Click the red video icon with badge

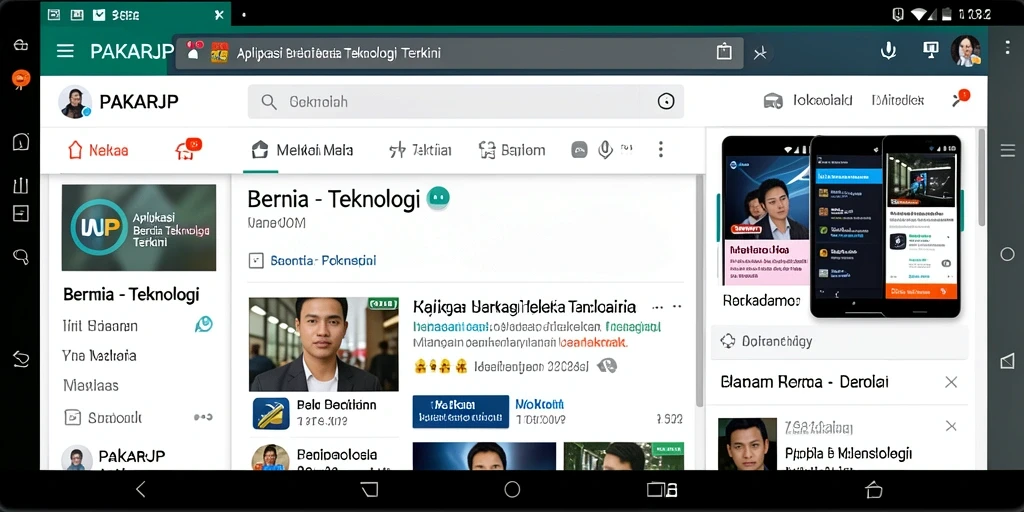(x=188, y=149)
